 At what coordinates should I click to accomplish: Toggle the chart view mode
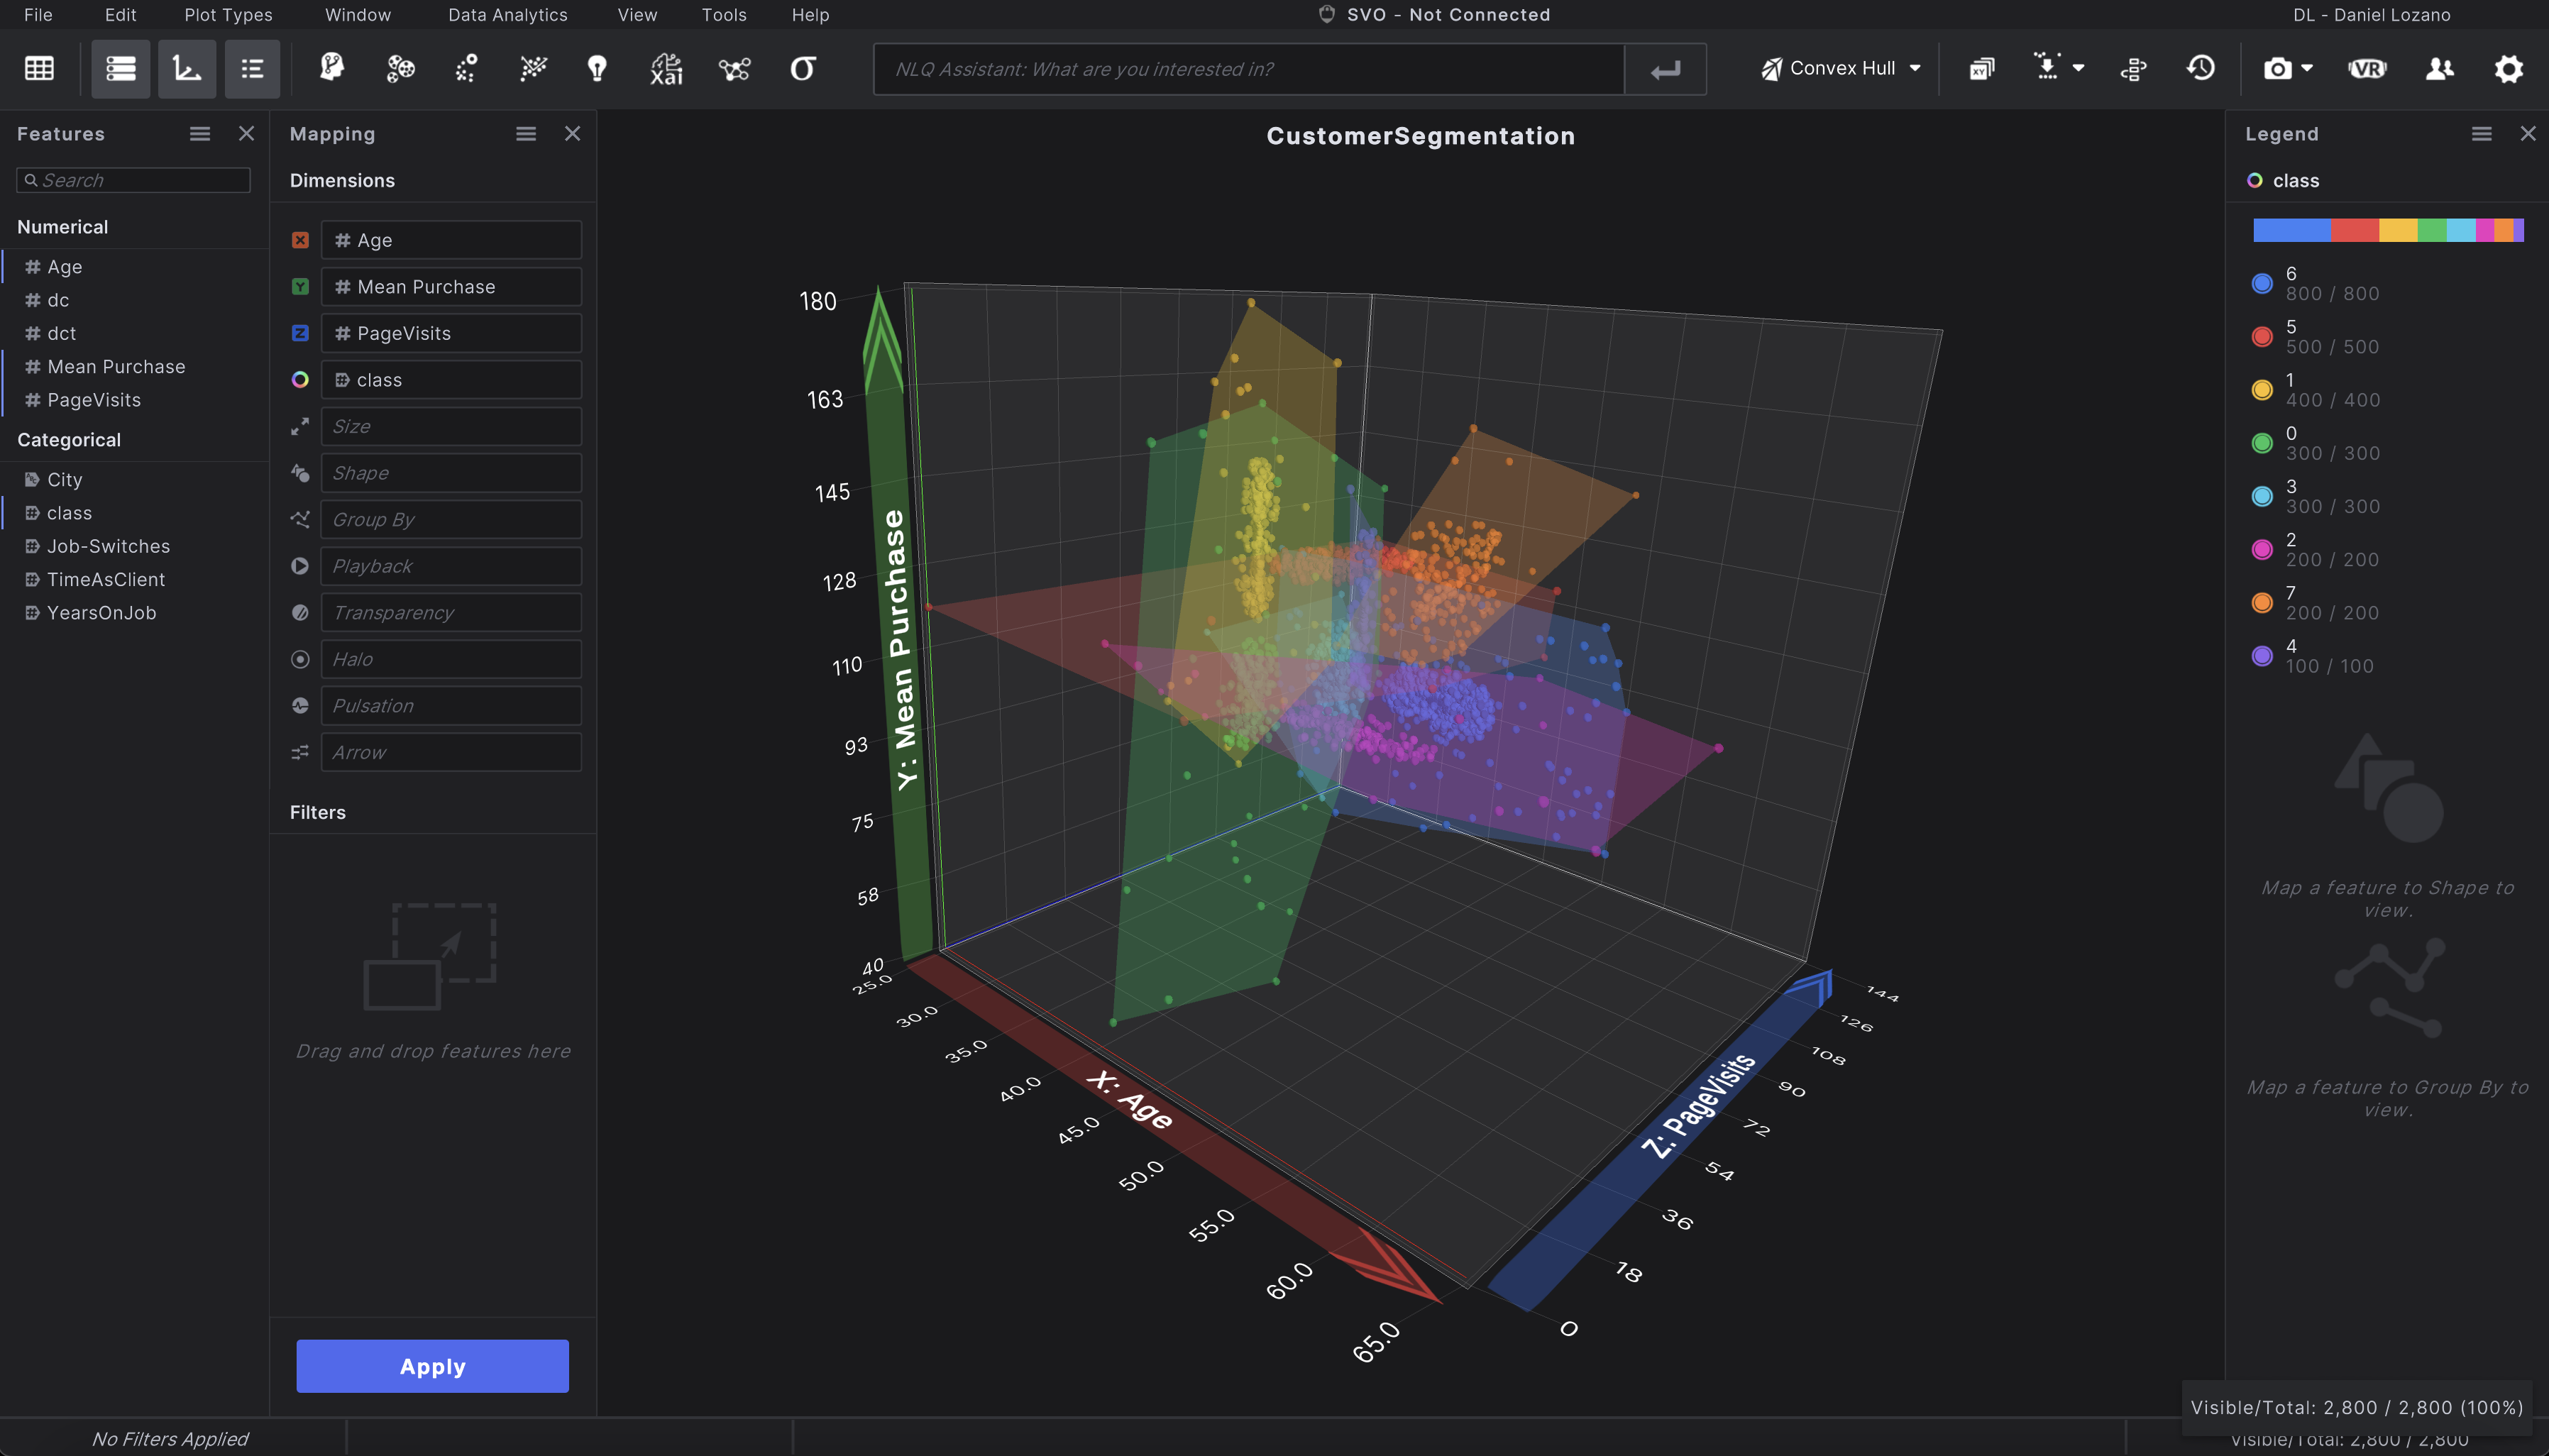coord(187,68)
